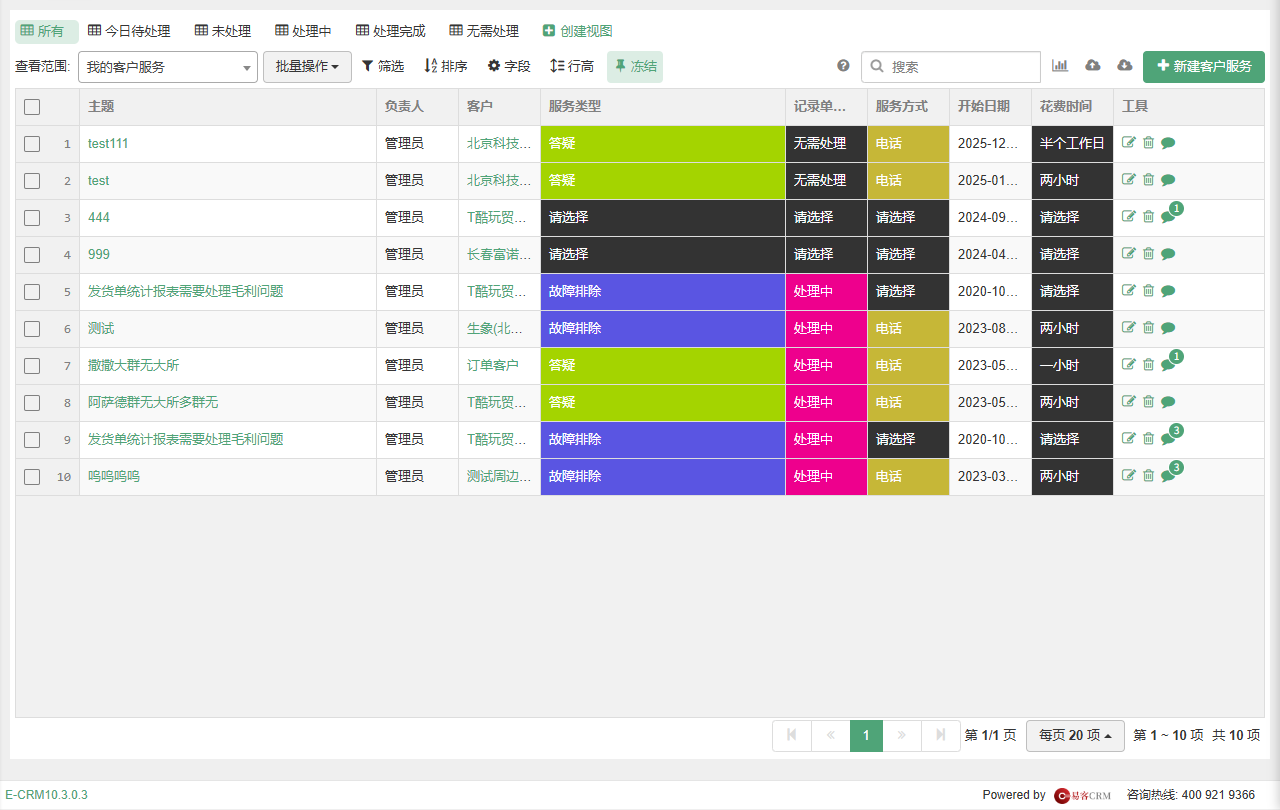Select the checkbox for row 444
1280x810 pixels.
[32, 218]
